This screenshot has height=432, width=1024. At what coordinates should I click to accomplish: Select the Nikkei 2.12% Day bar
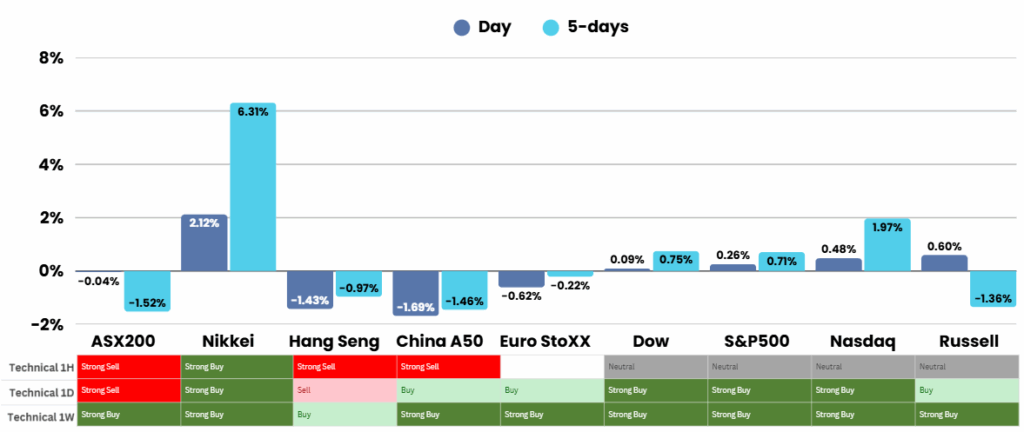204,243
